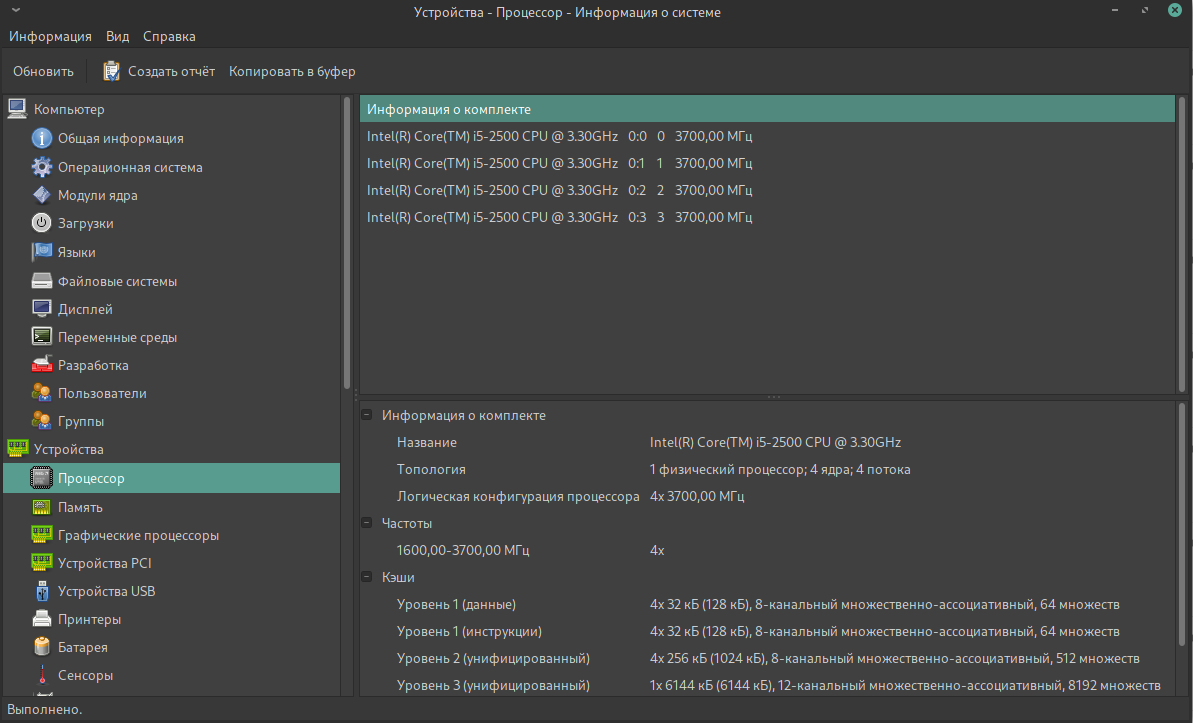Open the Printers icon entry
Screen dimensions: 1193x723
42,619
